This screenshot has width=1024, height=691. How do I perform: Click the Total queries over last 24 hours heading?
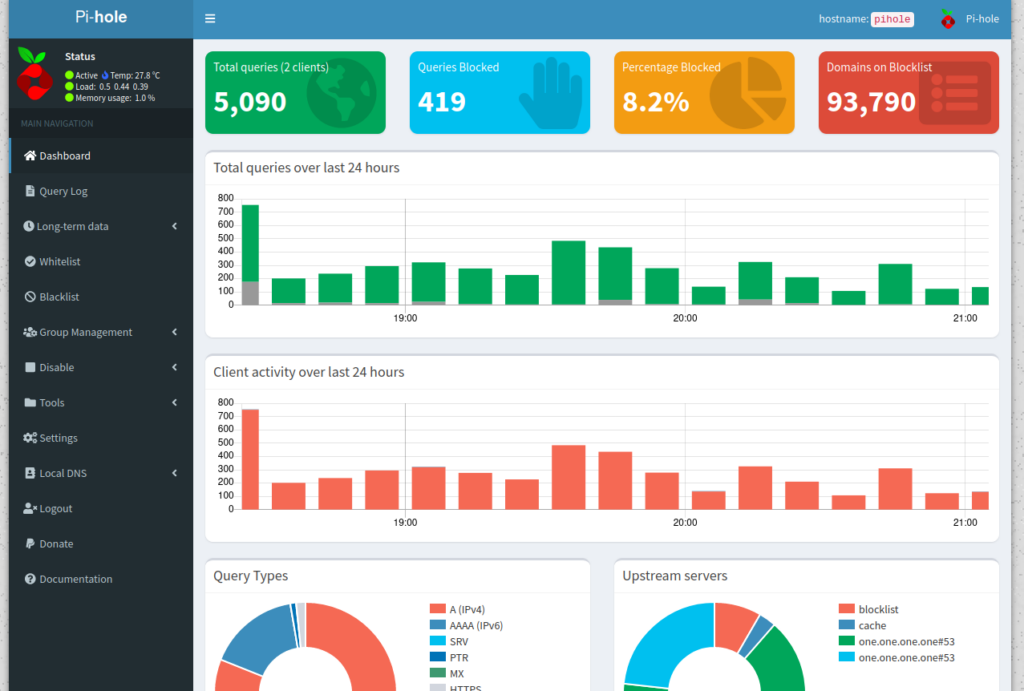coord(306,168)
